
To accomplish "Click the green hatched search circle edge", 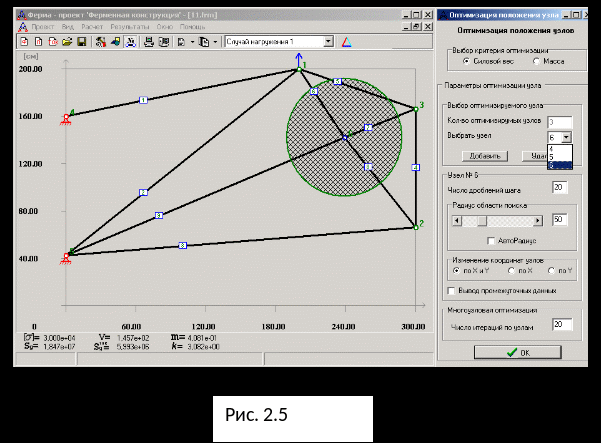I will tap(287, 137).
